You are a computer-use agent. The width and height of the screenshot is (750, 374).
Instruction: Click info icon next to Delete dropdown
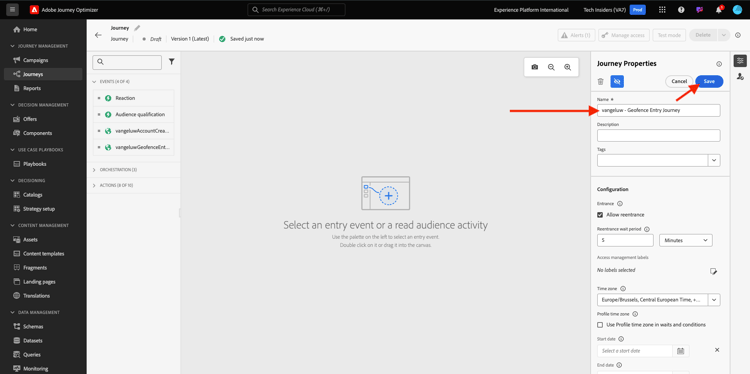click(738, 35)
